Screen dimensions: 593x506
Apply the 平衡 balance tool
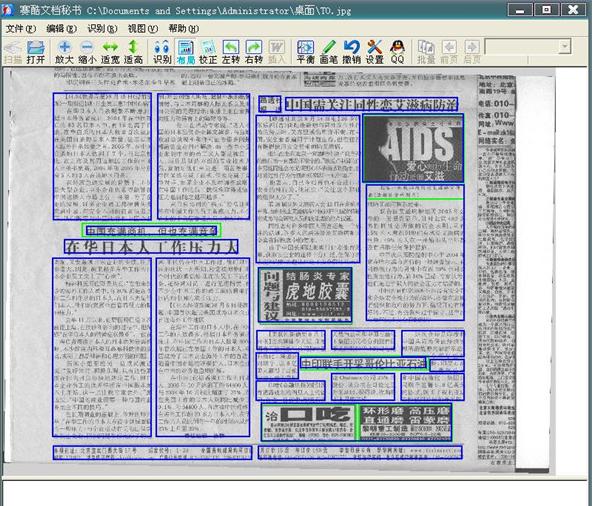point(305,52)
